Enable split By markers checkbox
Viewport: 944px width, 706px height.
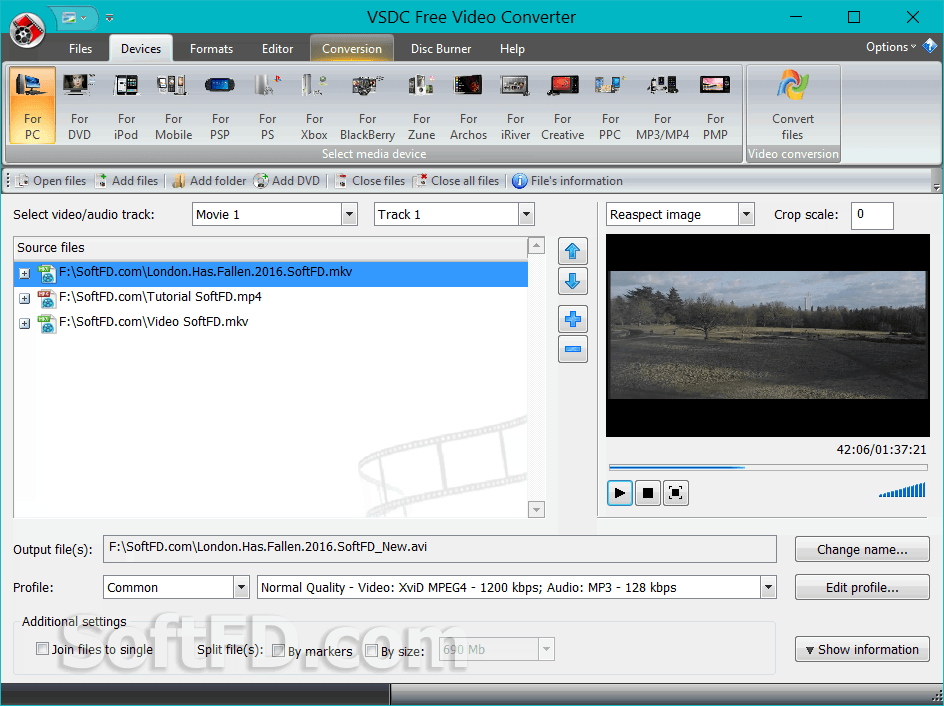(x=278, y=651)
